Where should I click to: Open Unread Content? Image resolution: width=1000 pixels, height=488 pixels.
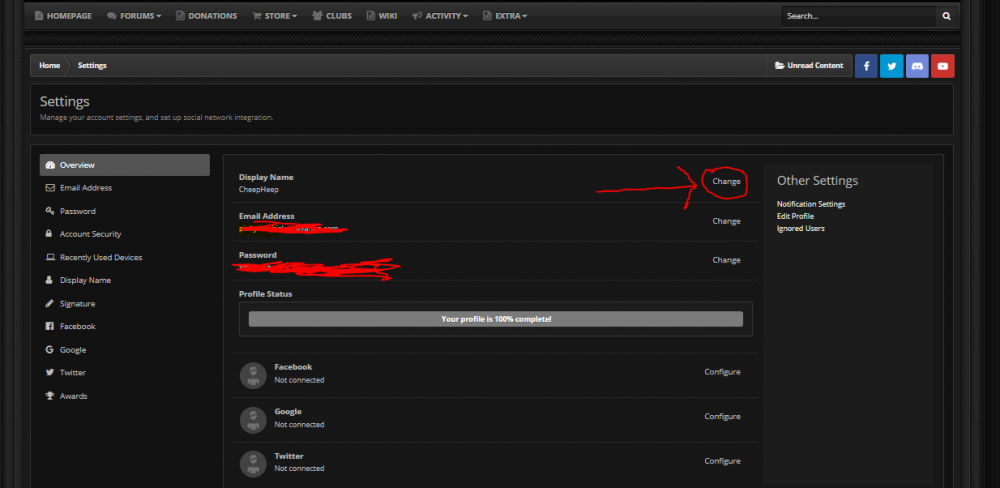(809, 66)
